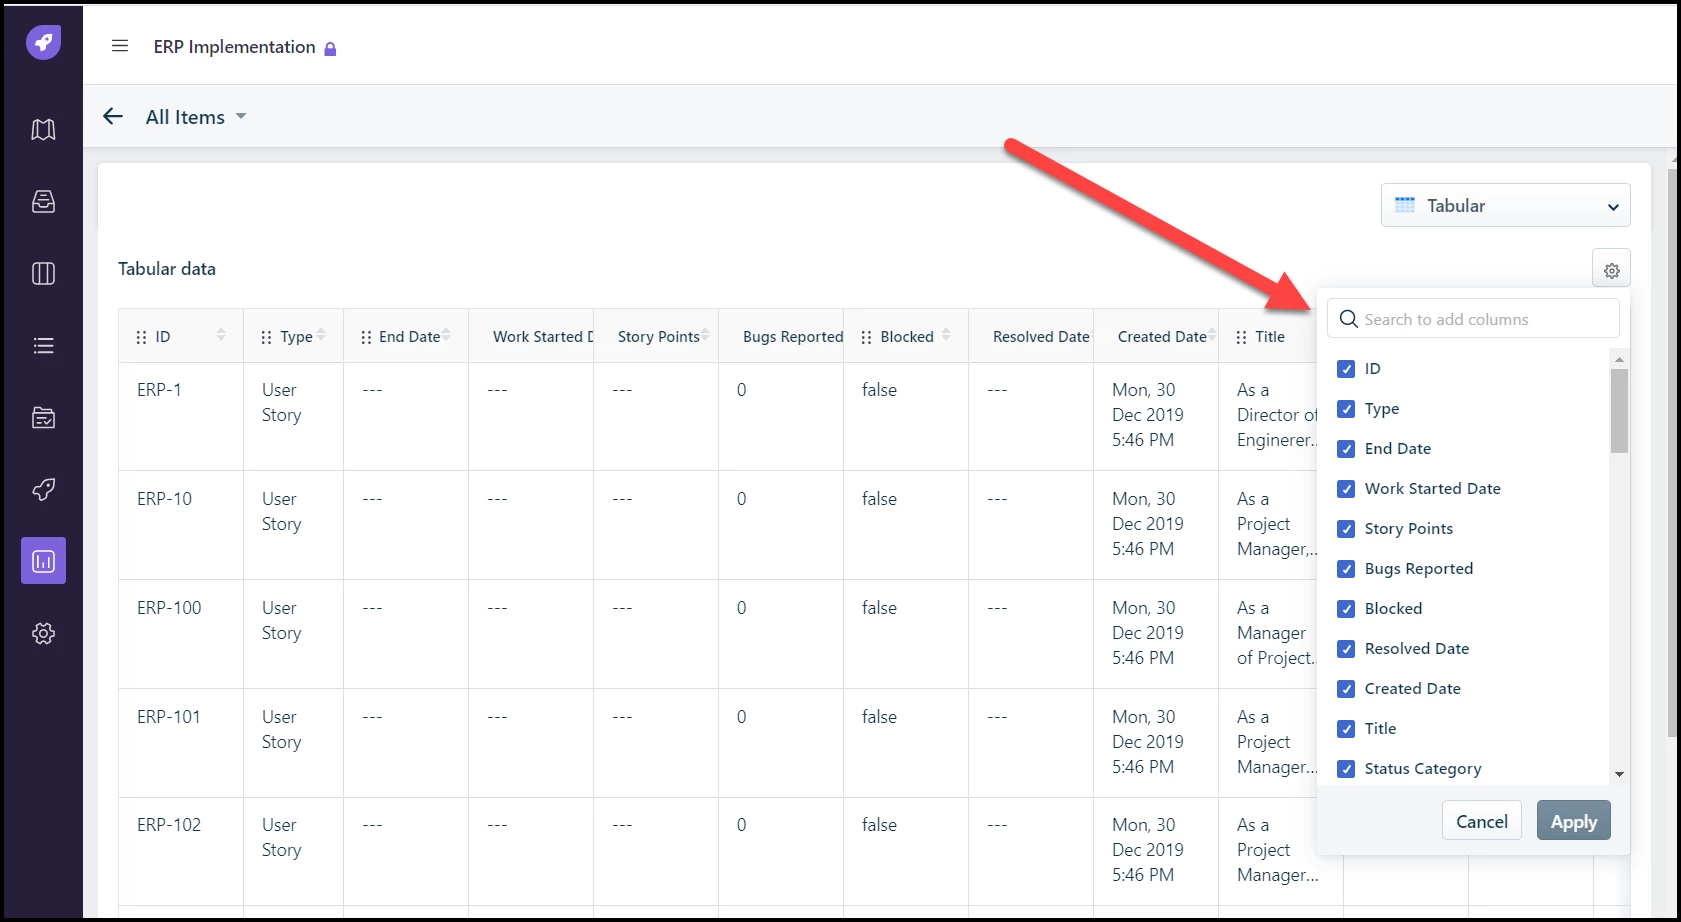1681x922 pixels.
Task: Grab the drag handle of the ID column
Action: 141,337
